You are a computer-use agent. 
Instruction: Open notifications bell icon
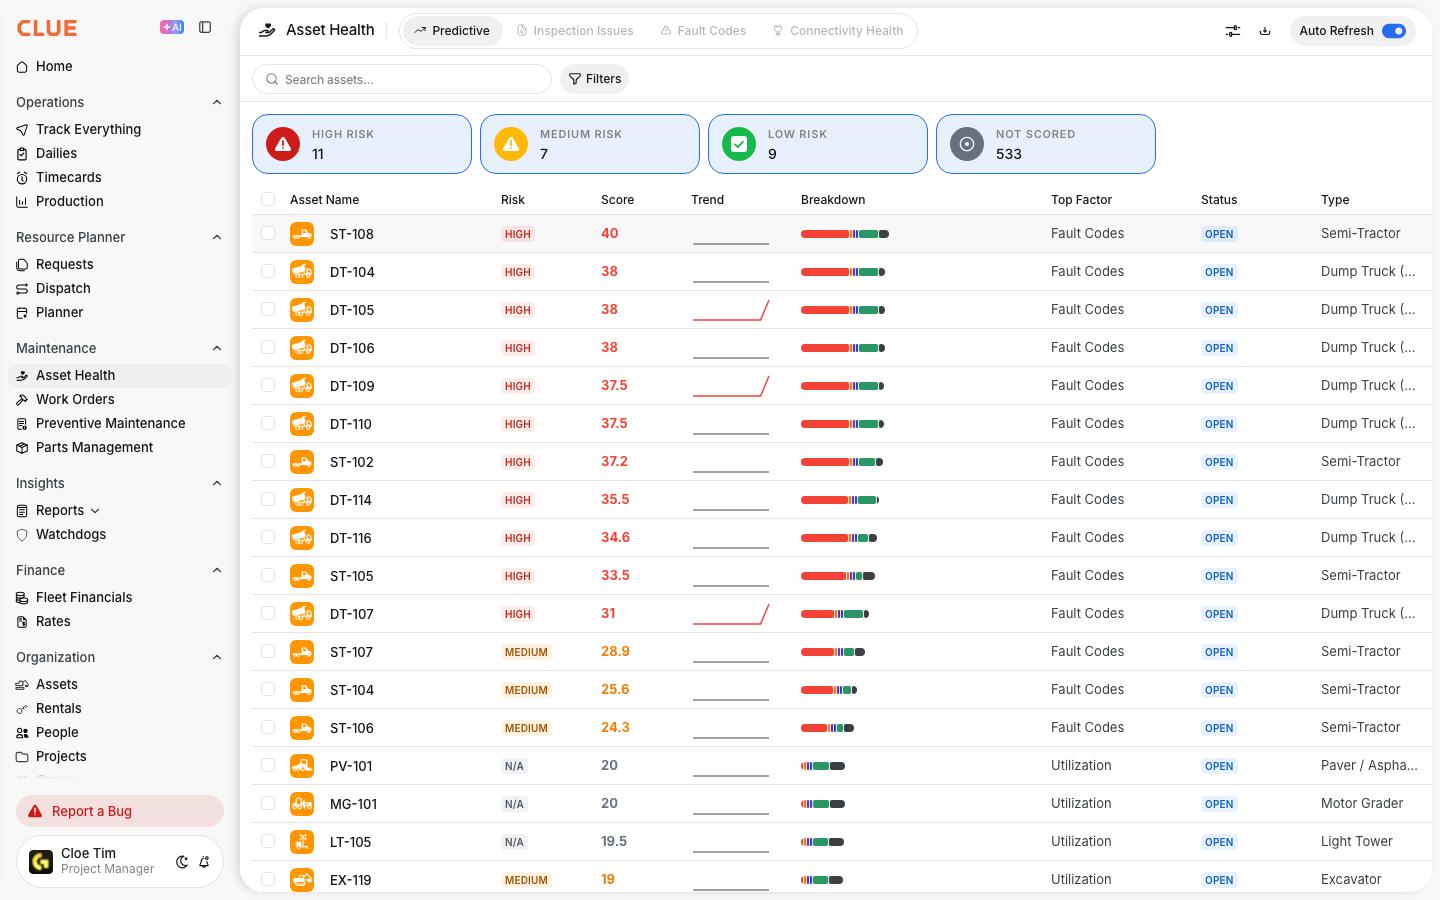204,862
